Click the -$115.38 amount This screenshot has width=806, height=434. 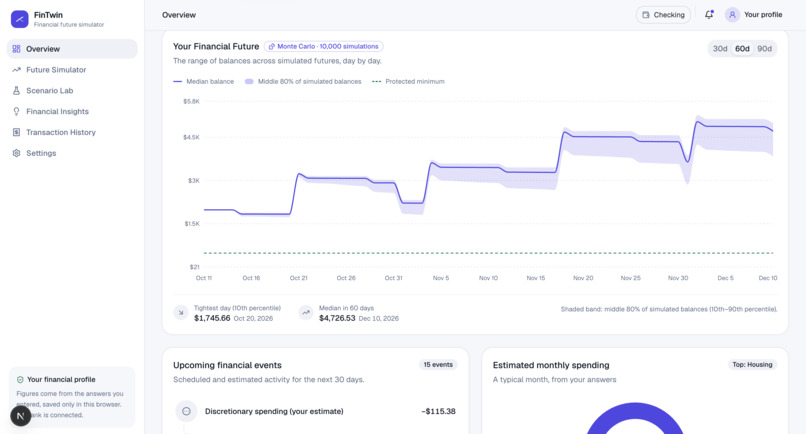click(x=438, y=411)
